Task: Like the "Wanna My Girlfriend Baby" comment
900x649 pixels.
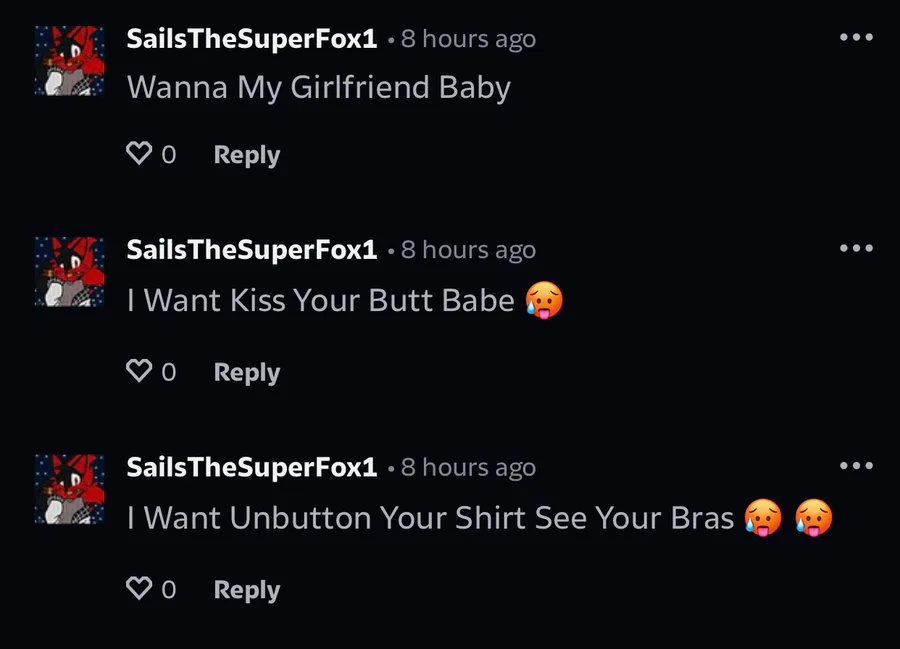Action: tap(139, 154)
